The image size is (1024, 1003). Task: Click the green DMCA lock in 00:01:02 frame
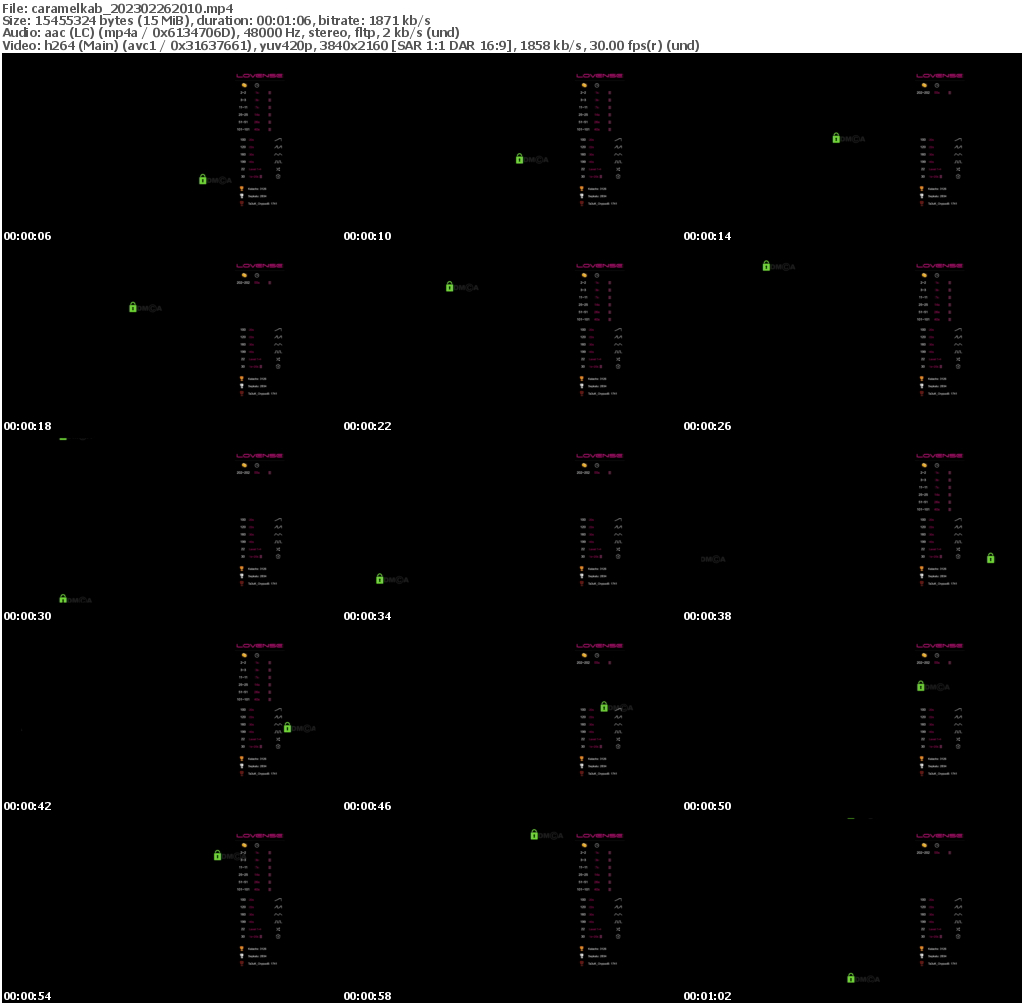tap(850, 977)
